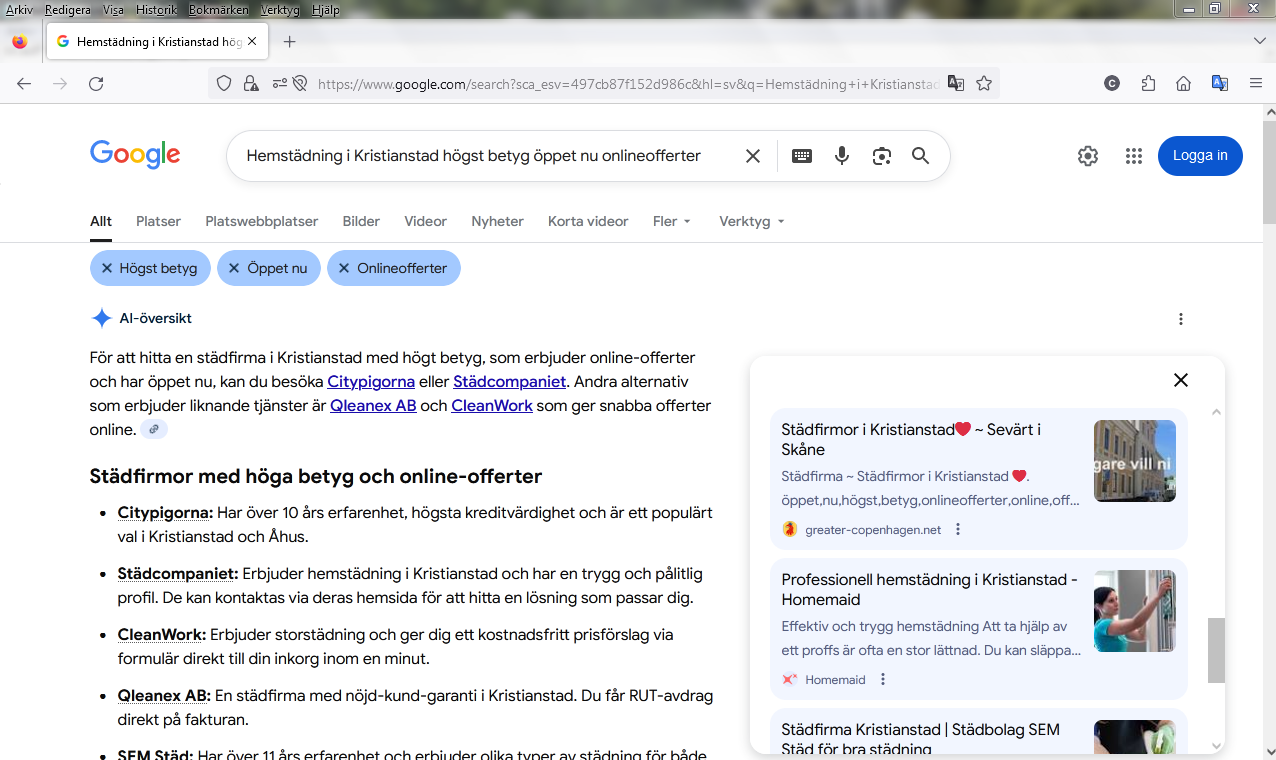Remove the Högst betyg filter chip

point(107,268)
